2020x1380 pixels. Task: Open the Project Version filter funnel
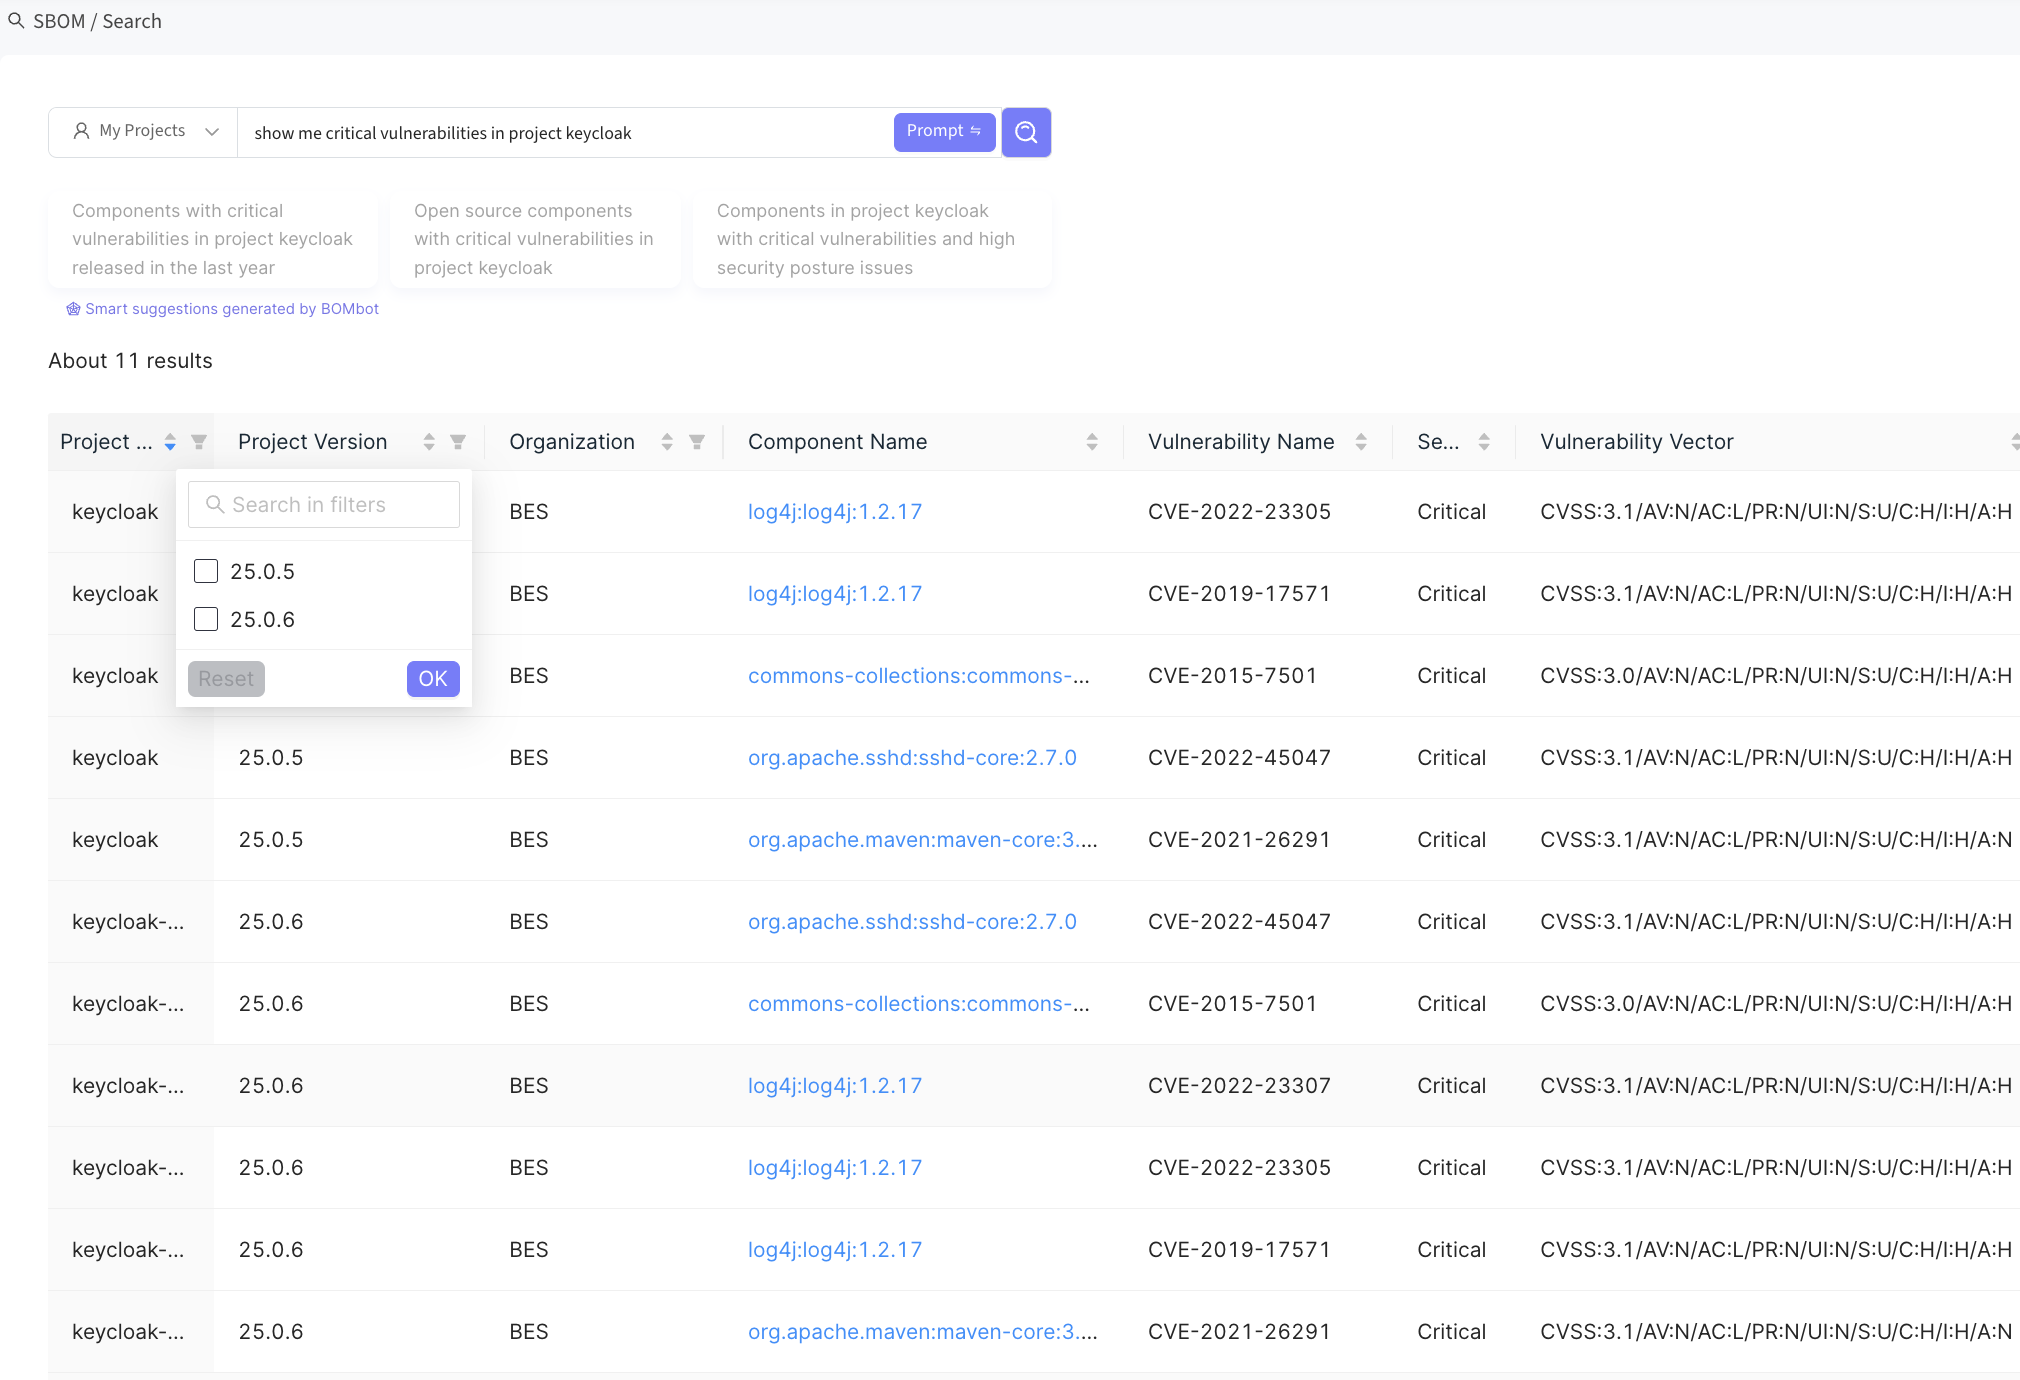(458, 442)
